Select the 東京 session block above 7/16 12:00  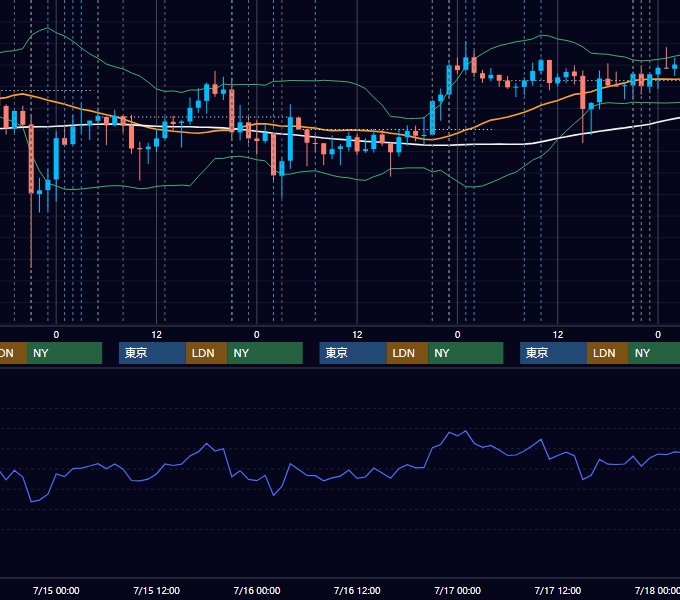pos(353,353)
